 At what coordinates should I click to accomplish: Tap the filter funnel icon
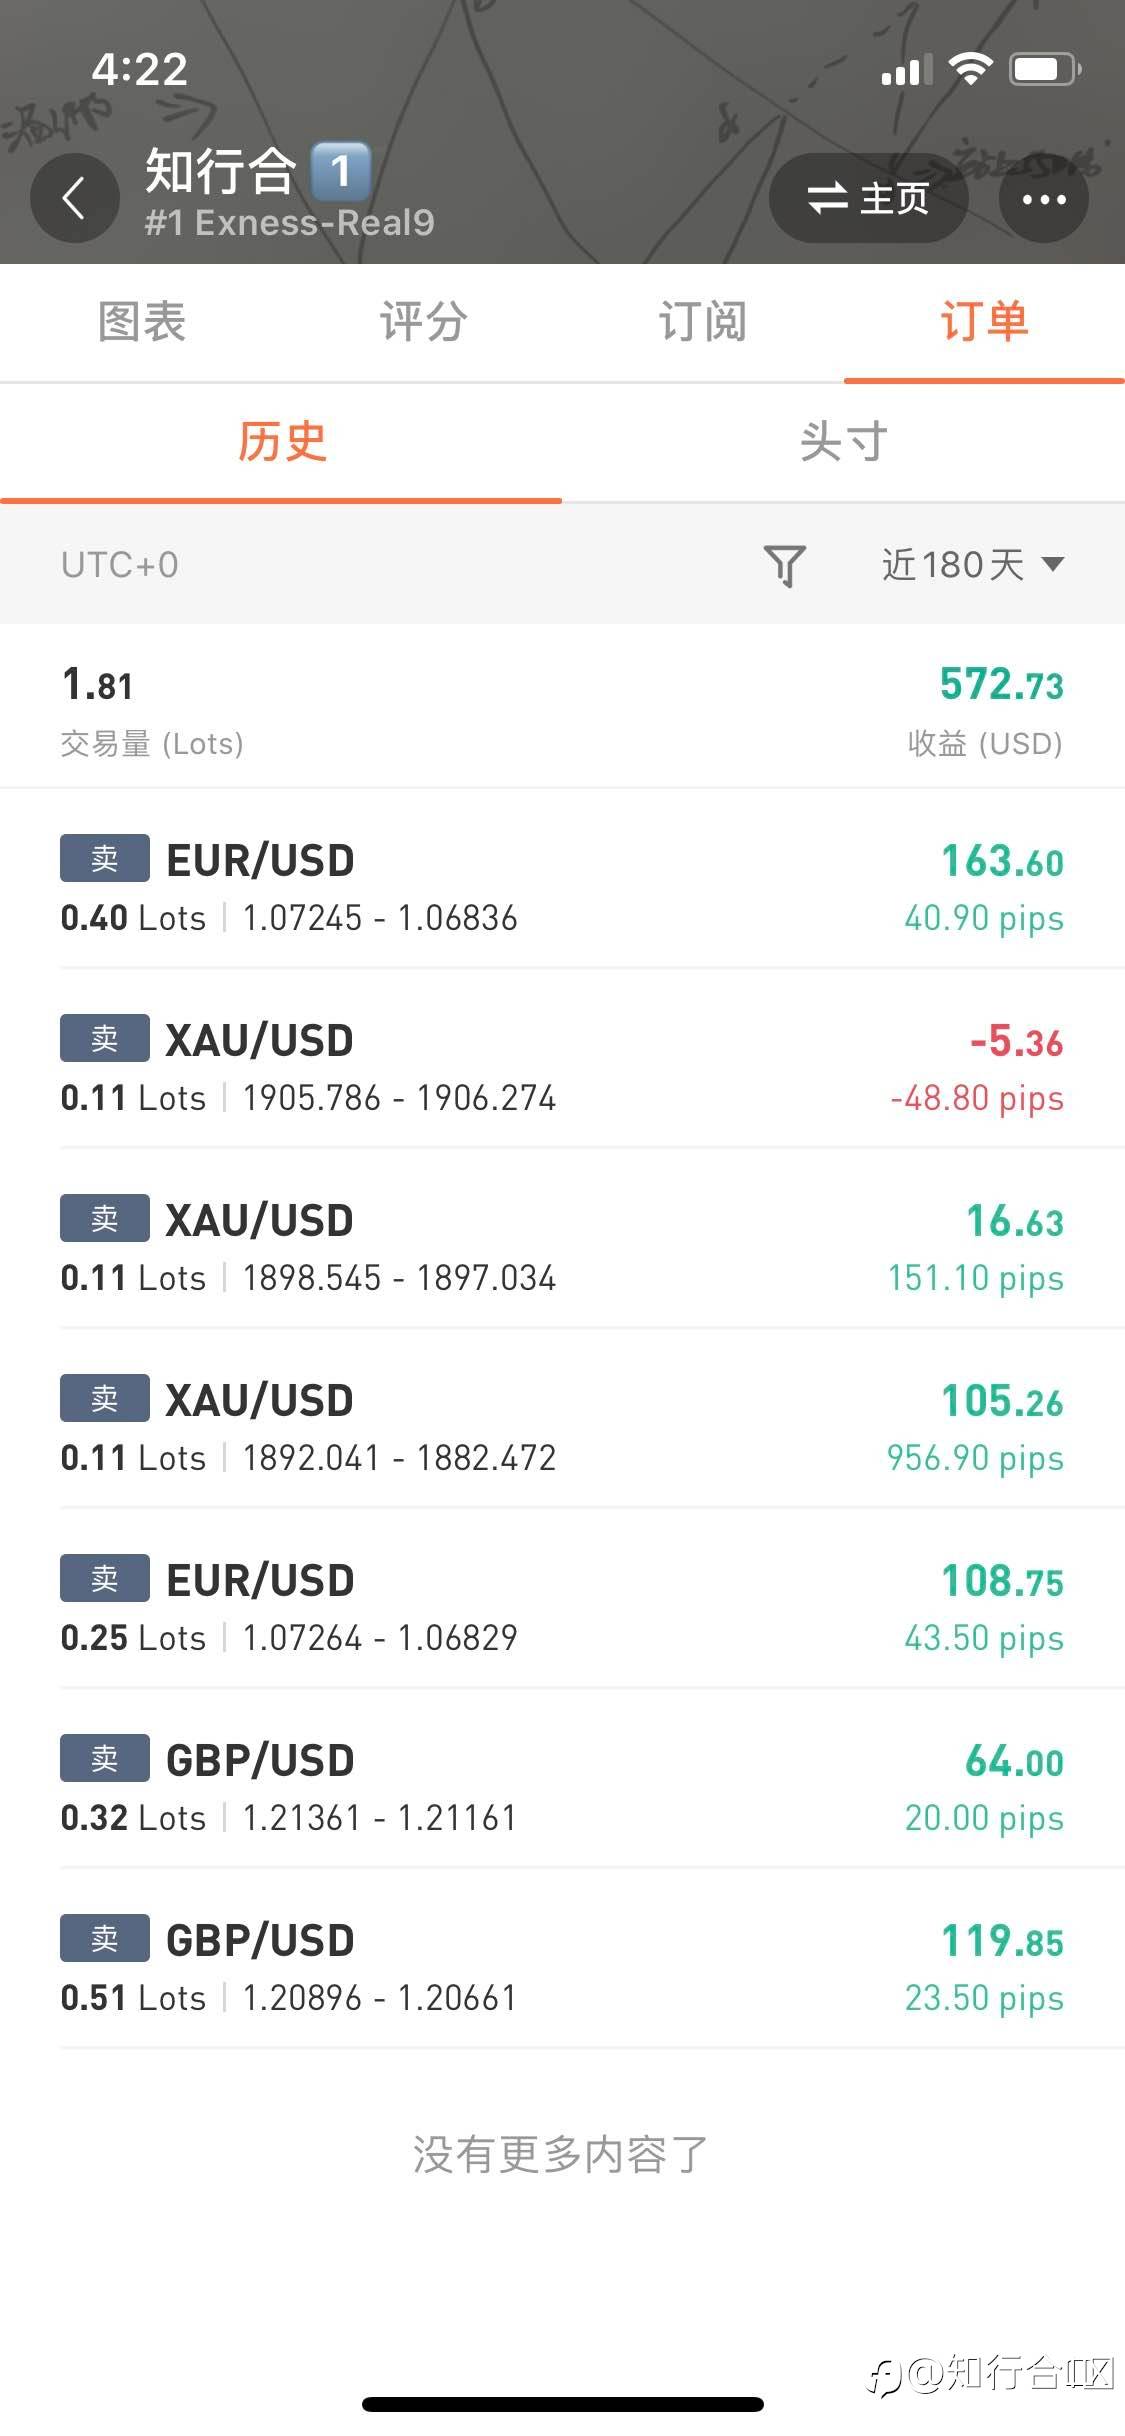(785, 565)
